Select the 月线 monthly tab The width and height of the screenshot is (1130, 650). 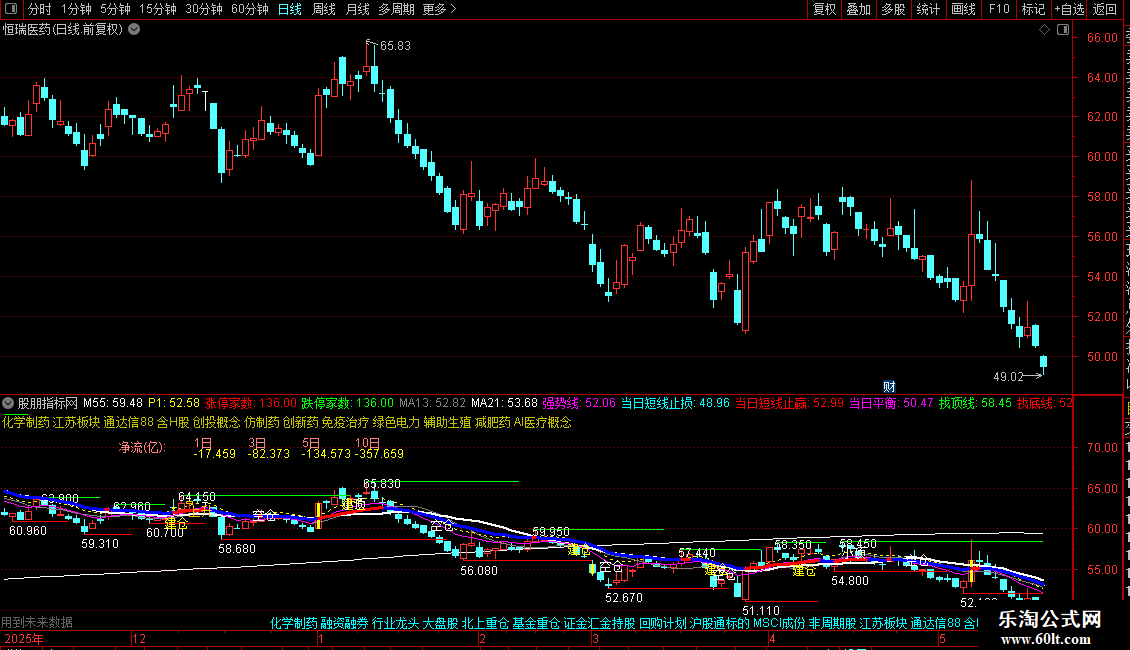(357, 9)
